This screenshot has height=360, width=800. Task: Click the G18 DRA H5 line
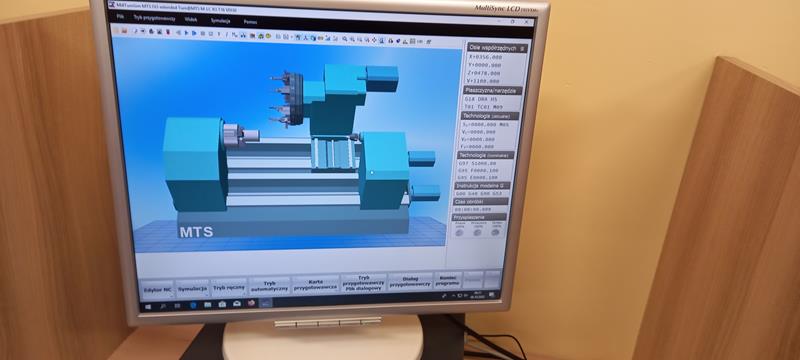480,99
